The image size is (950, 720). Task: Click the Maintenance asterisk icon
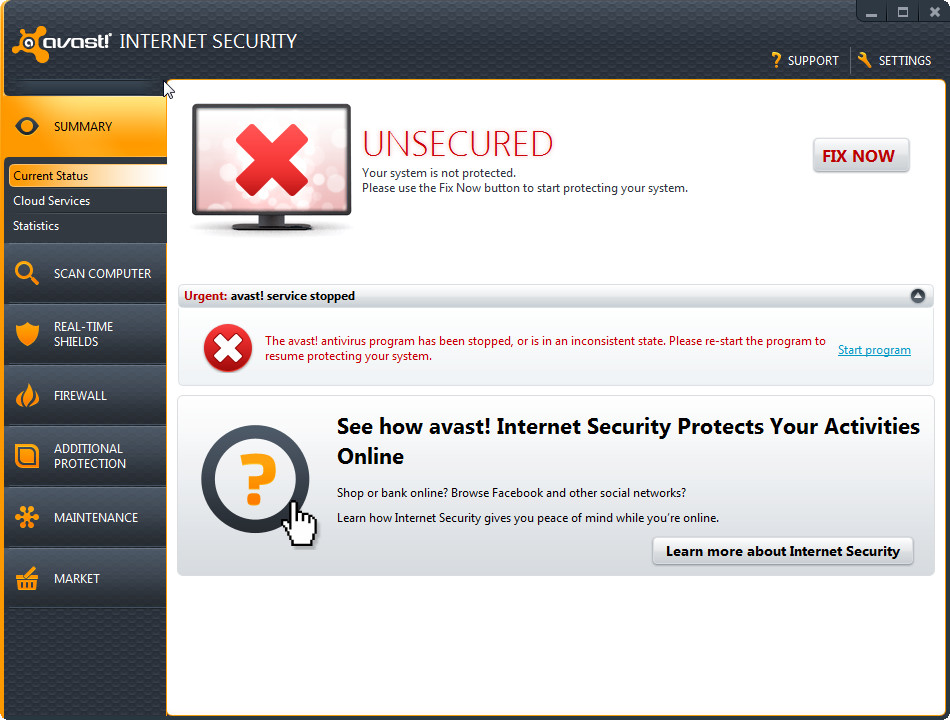pos(28,518)
